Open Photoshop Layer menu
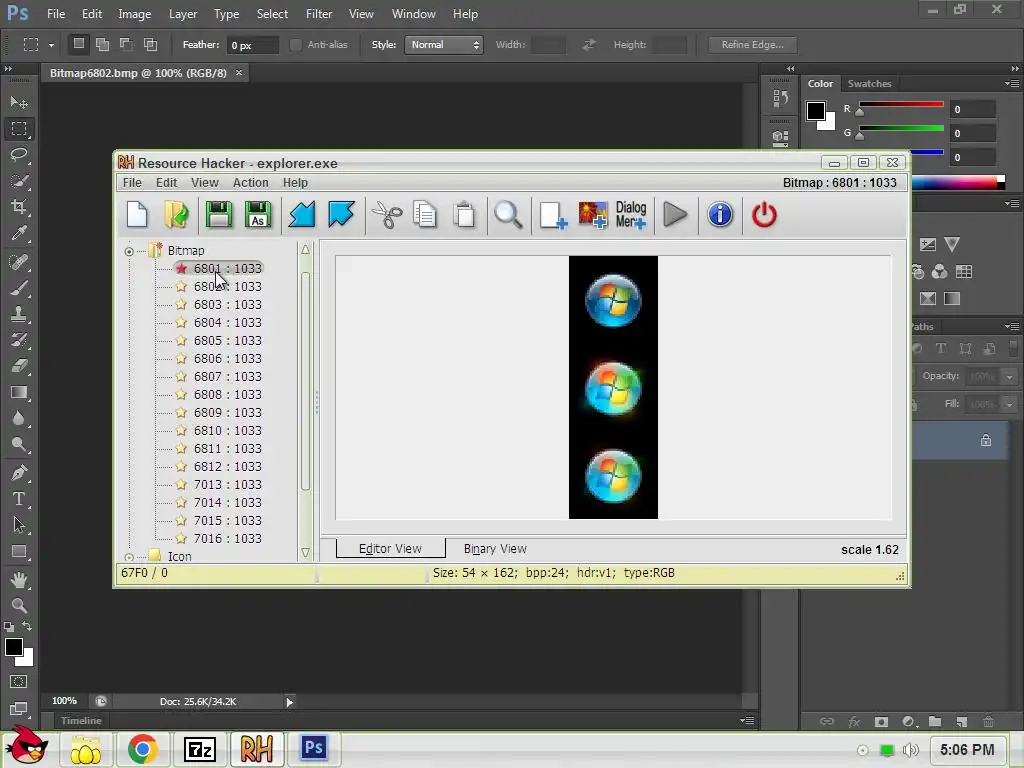This screenshot has height=768, width=1024. tap(183, 14)
